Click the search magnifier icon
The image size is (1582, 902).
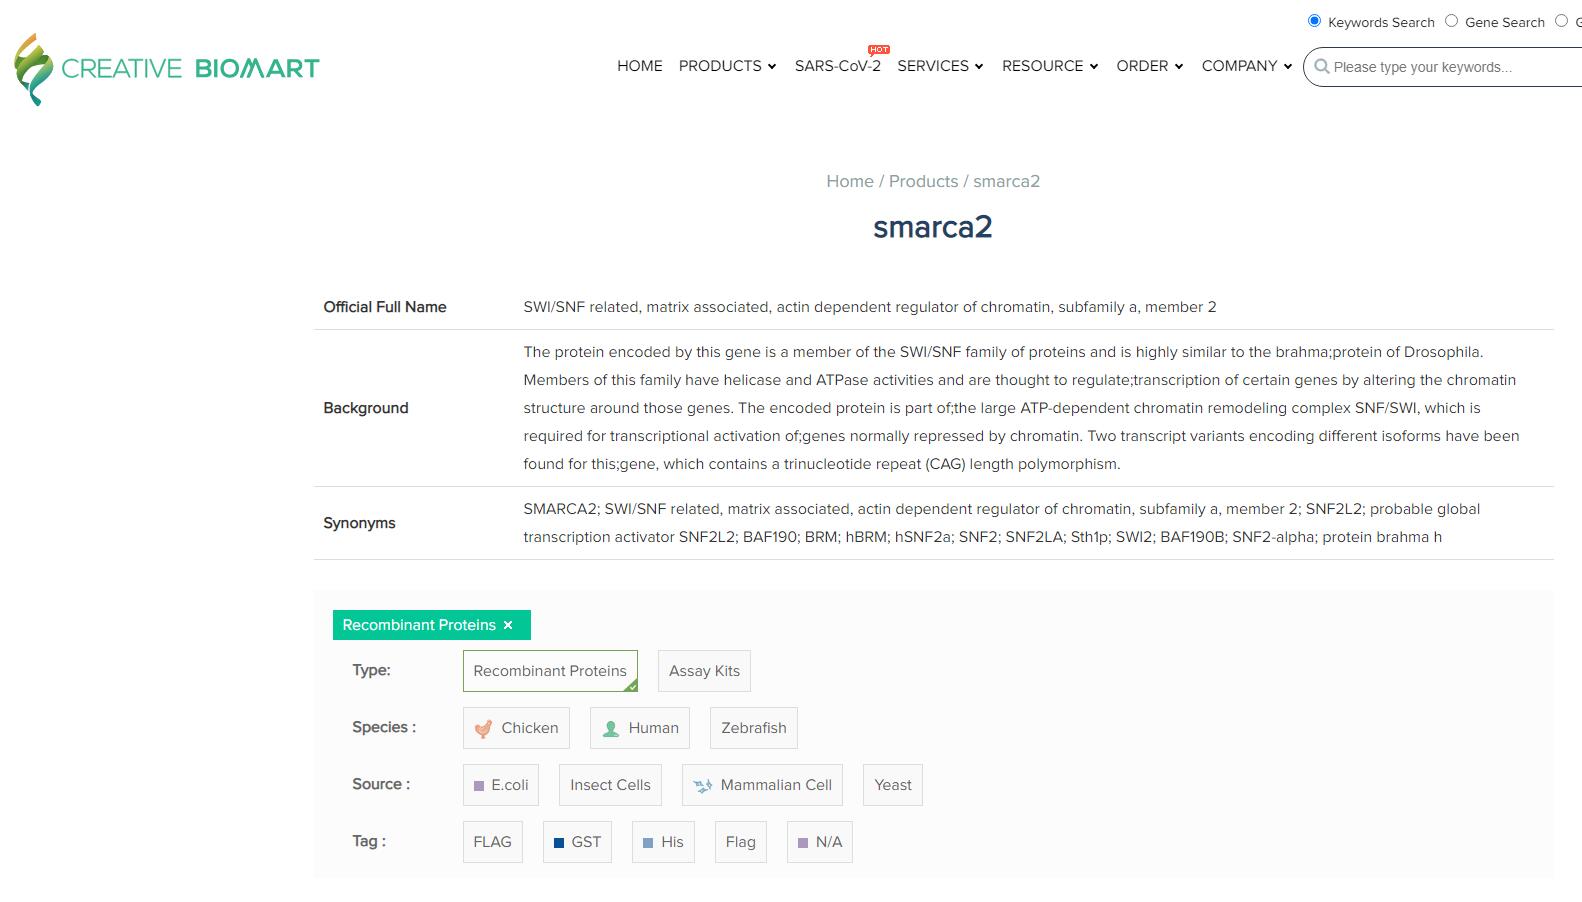click(x=1322, y=67)
